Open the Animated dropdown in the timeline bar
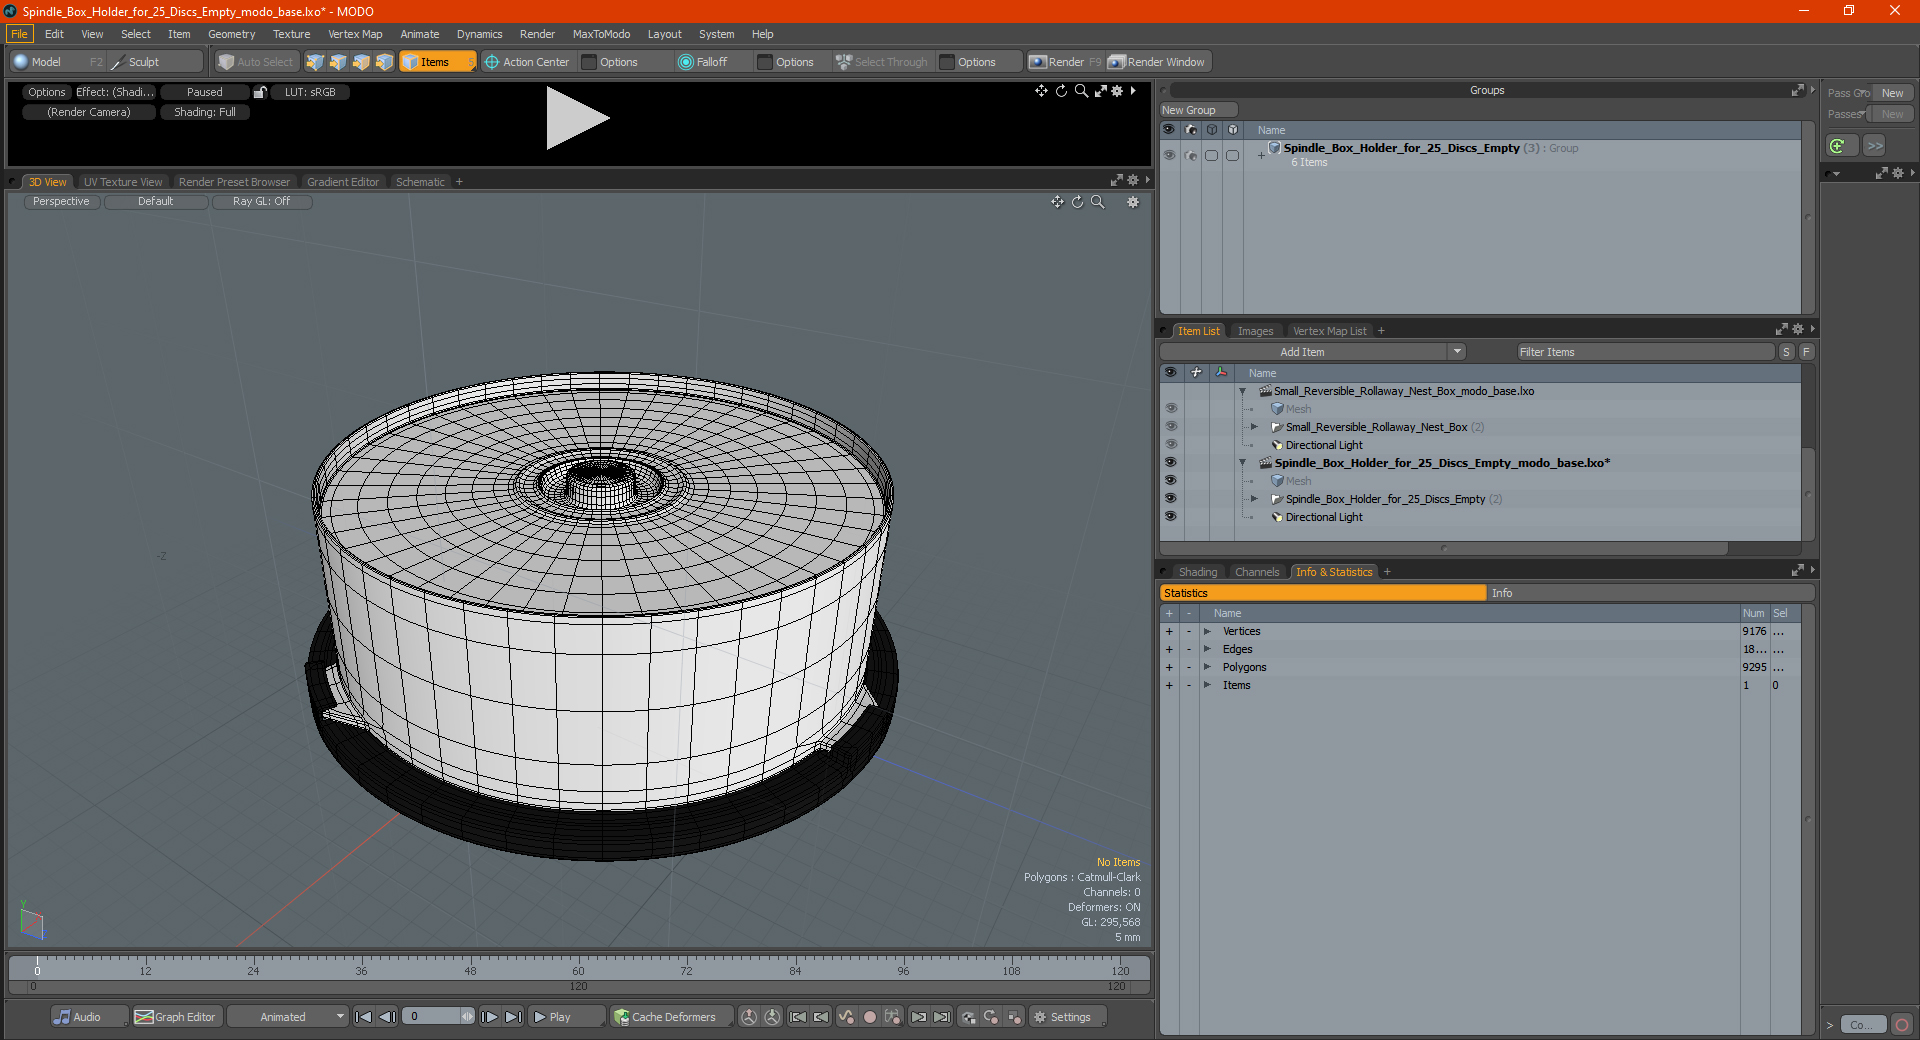1920x1040 pixels. tap(288, 1017)
